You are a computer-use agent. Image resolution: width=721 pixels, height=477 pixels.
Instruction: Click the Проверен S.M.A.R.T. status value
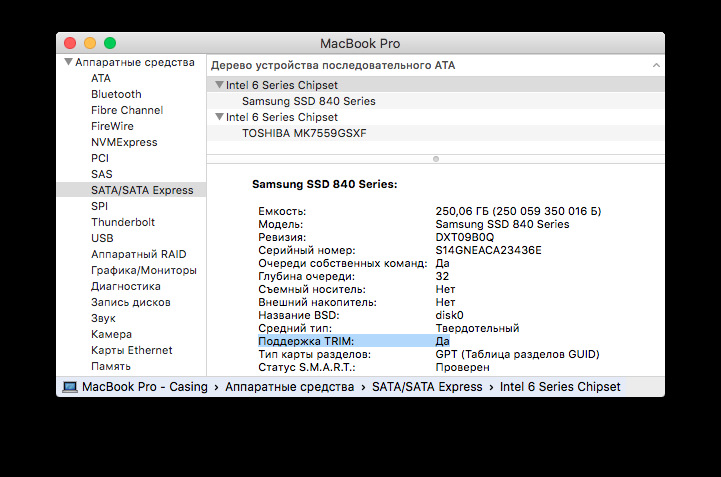coord(462,367)
